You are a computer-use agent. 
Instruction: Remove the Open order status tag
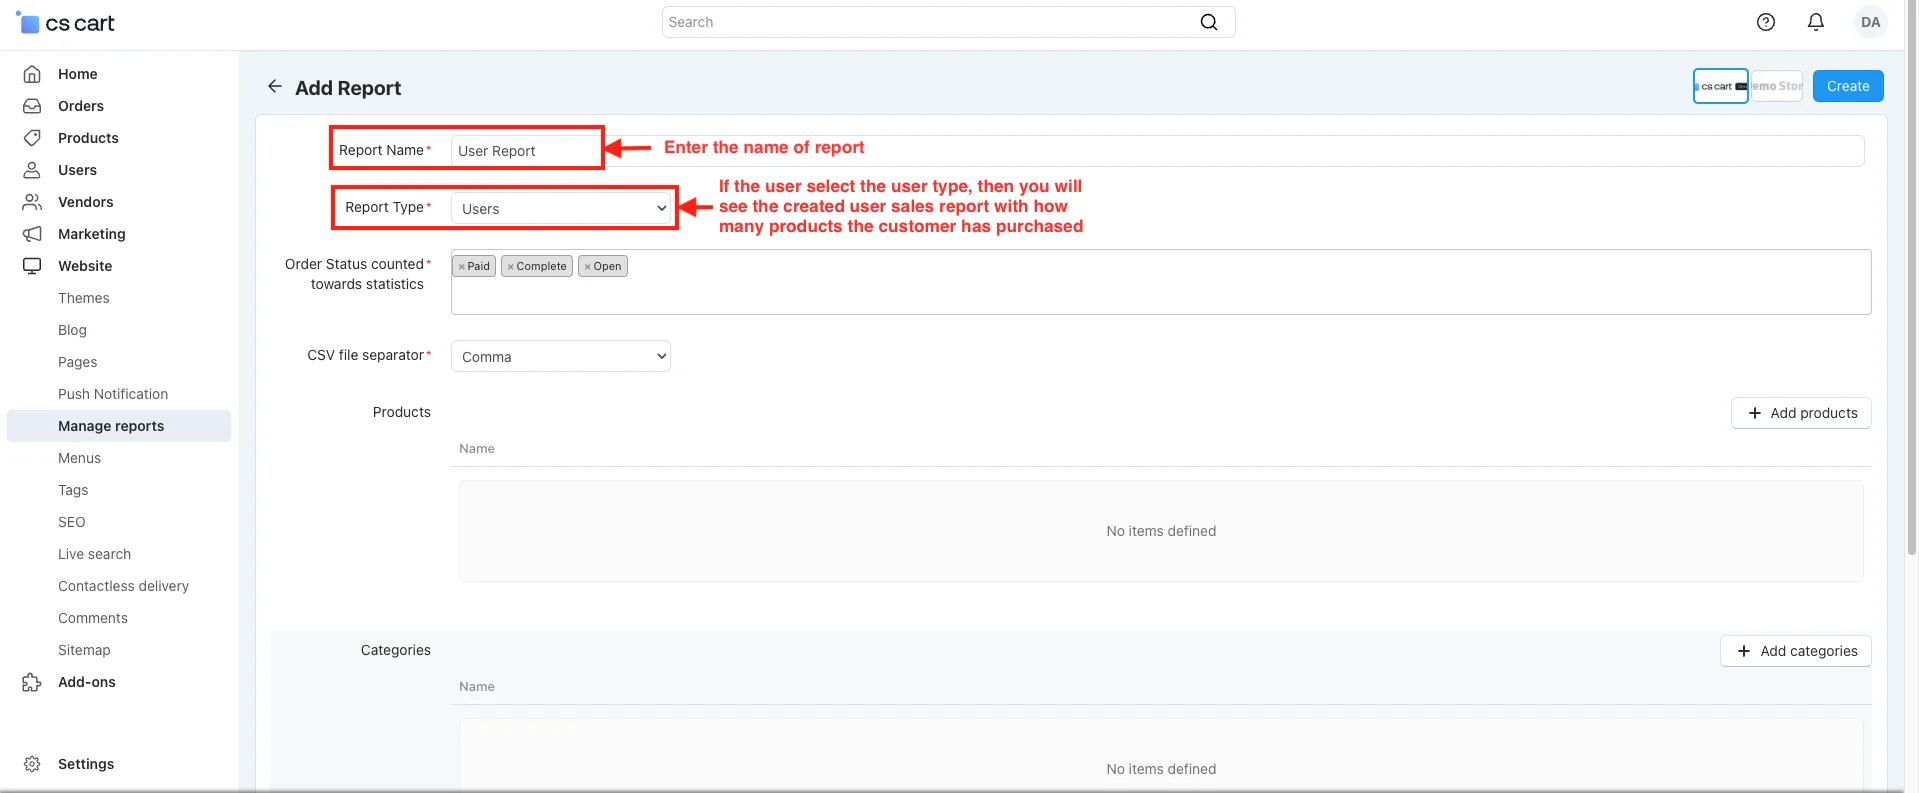point(587,267)
